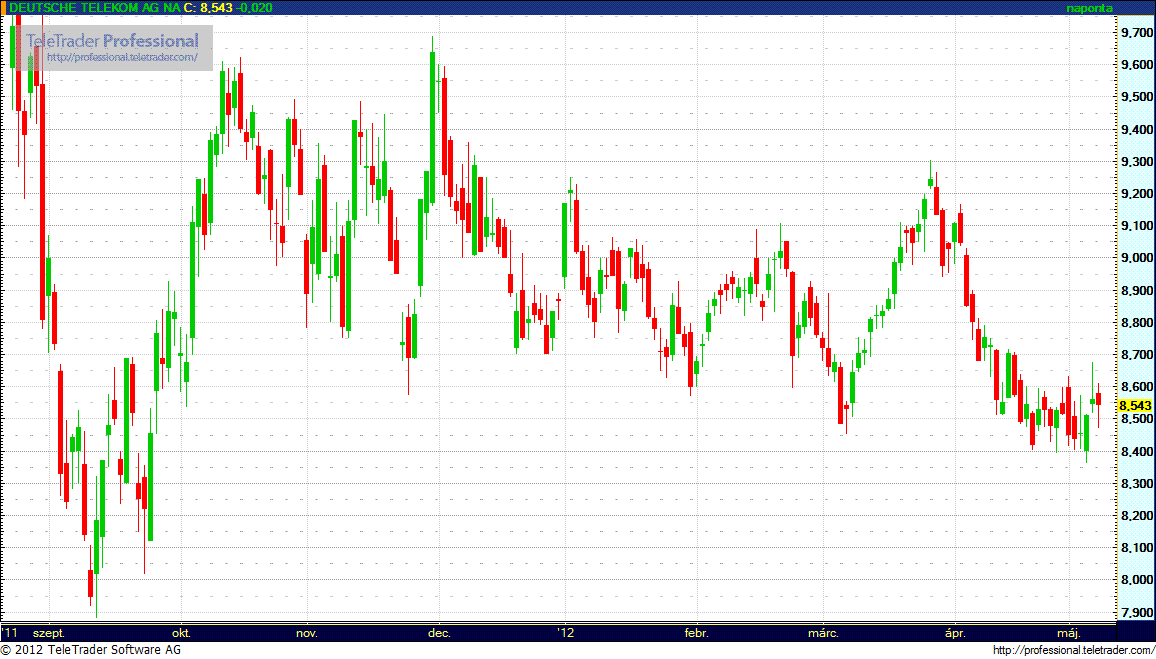Click the 9,000 price axis label
Viewport: 1156px width, 659px height.
(1136, 258)
